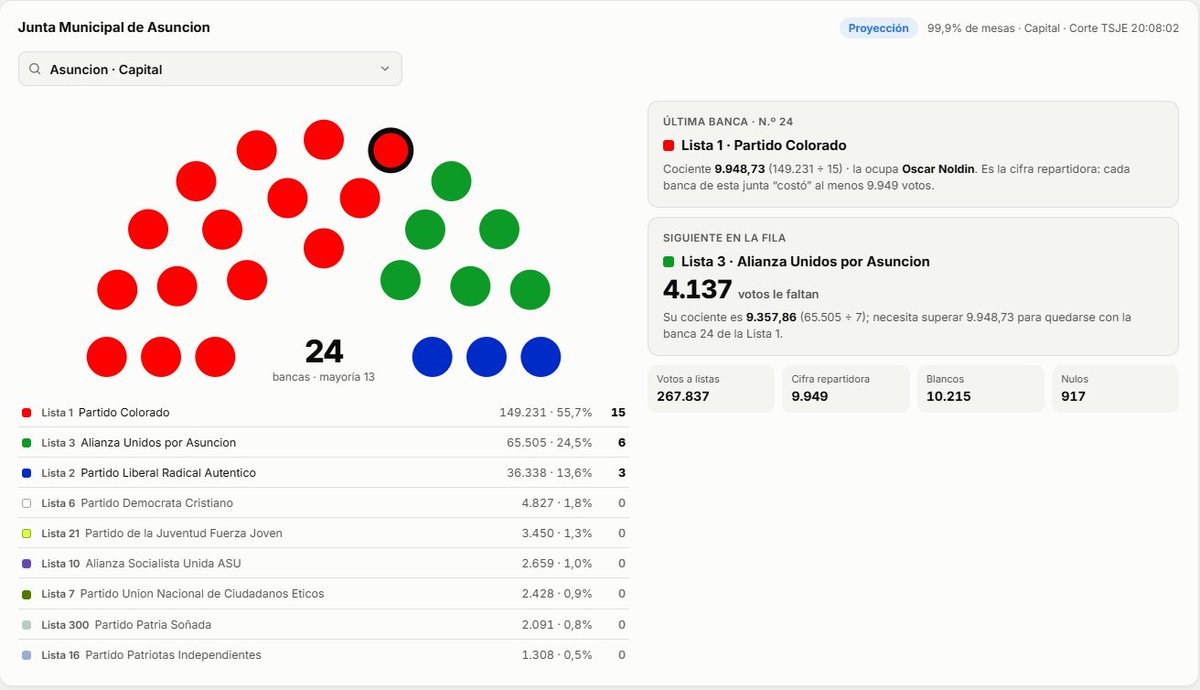Expand the Asuncion · Capital dropdown chevron

385,69
